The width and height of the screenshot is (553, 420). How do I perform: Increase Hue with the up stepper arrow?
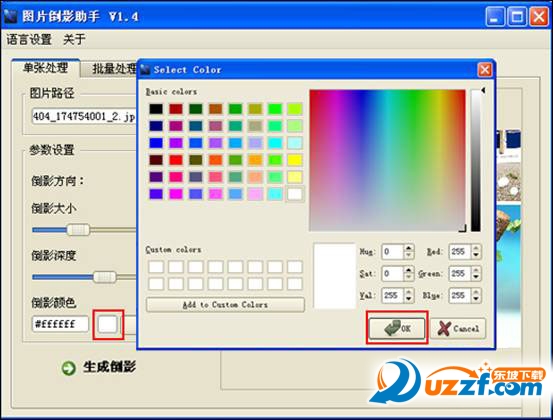(x=408, y=248)
